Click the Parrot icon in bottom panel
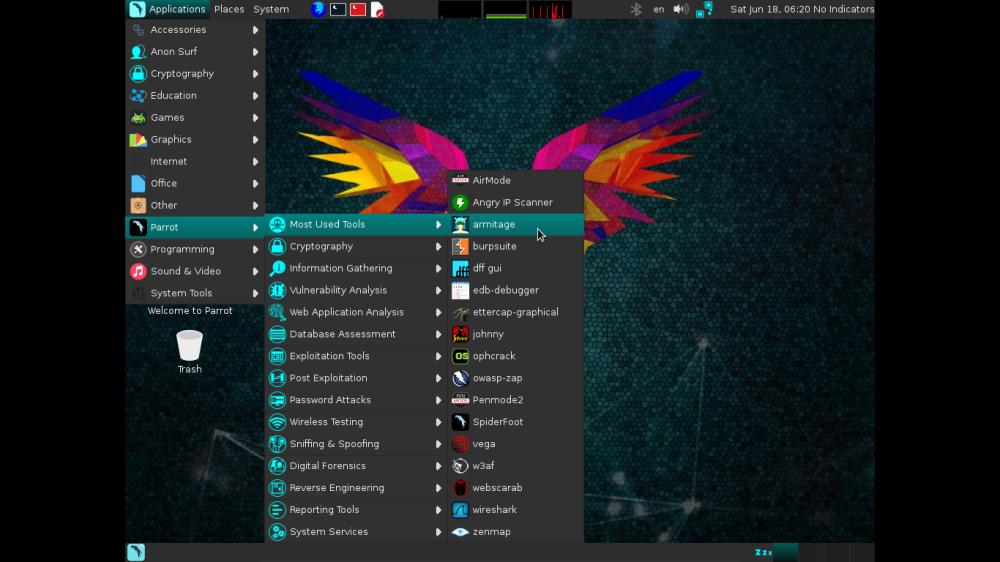This screenshot has width=1000, height=562. [x=136, y=552]
